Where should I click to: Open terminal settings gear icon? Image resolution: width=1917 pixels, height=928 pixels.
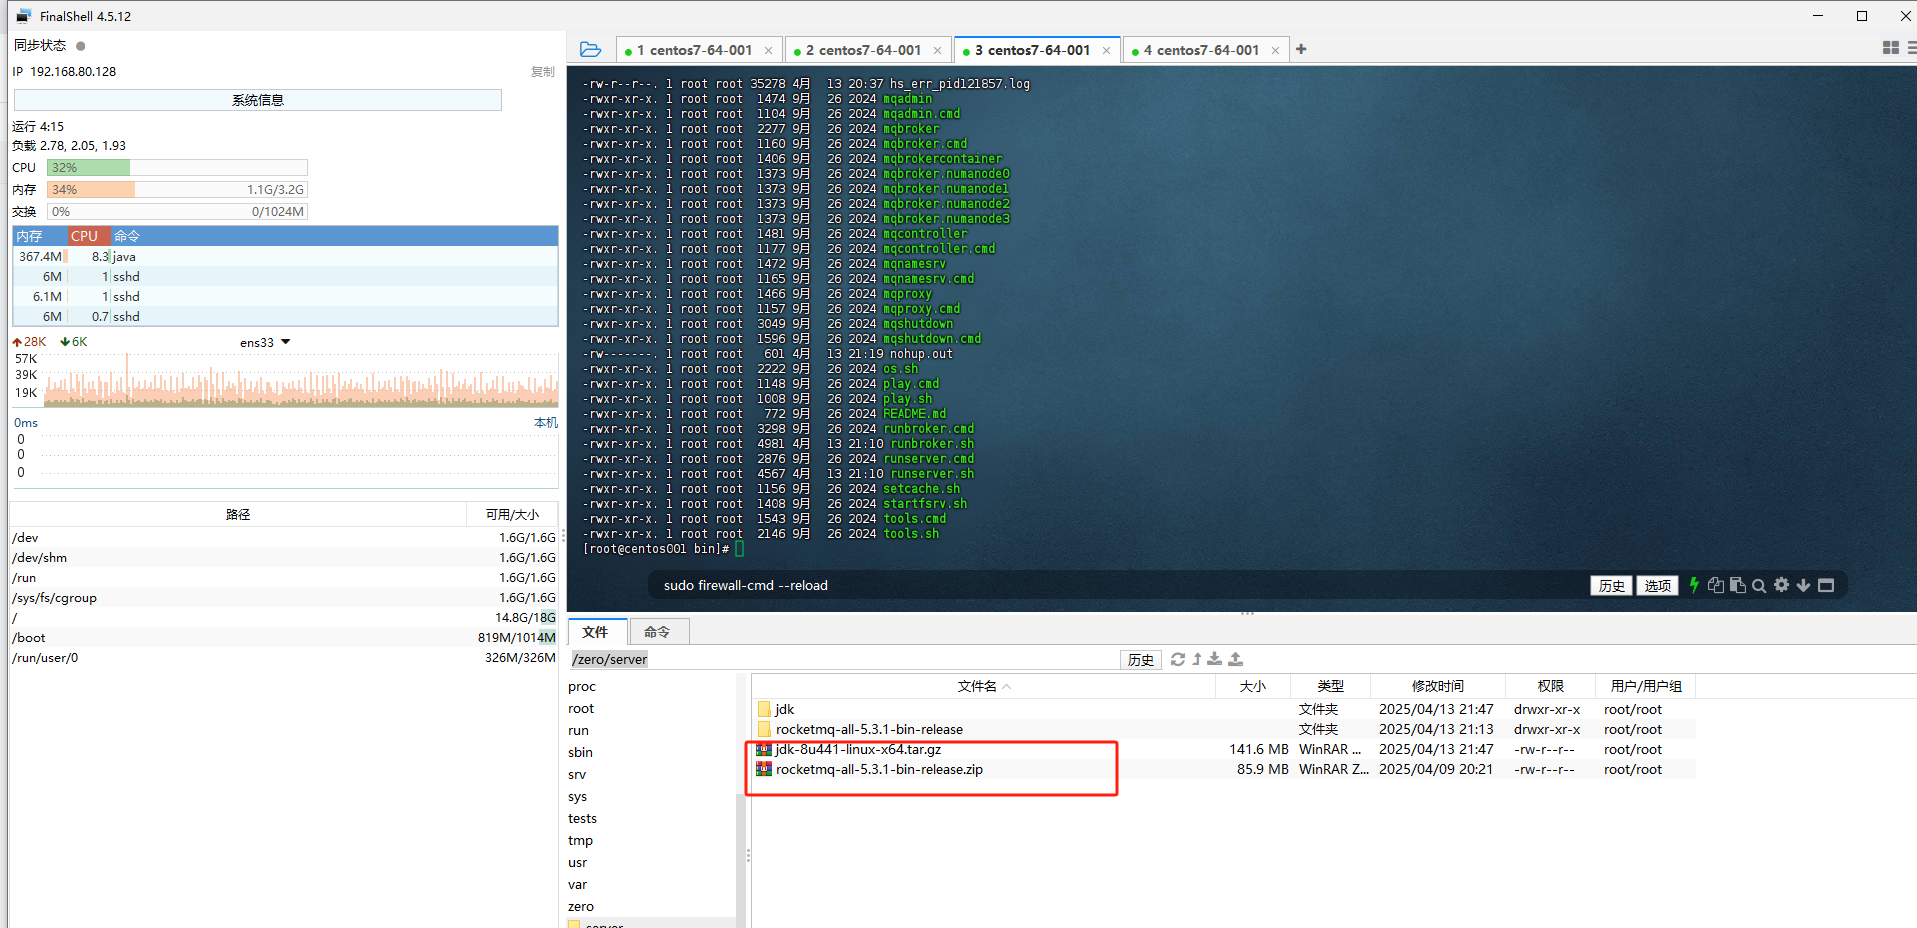1781,585
